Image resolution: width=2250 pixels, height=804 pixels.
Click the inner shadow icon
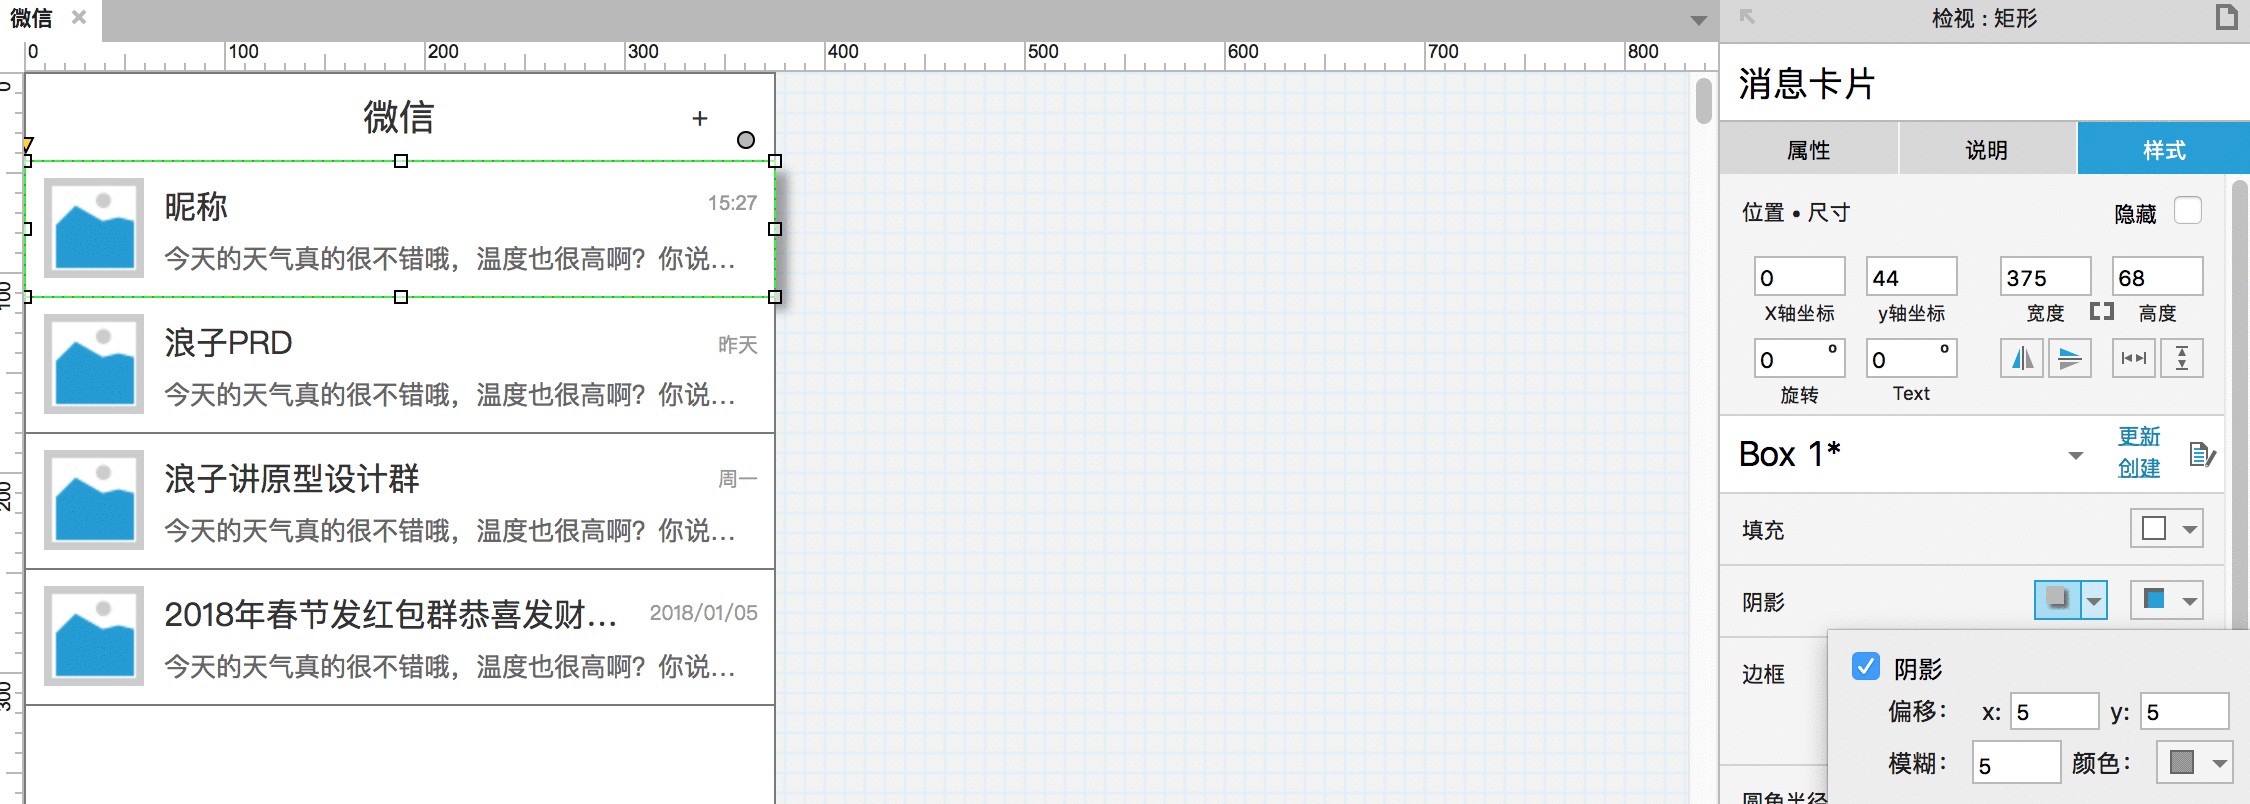2154,600
